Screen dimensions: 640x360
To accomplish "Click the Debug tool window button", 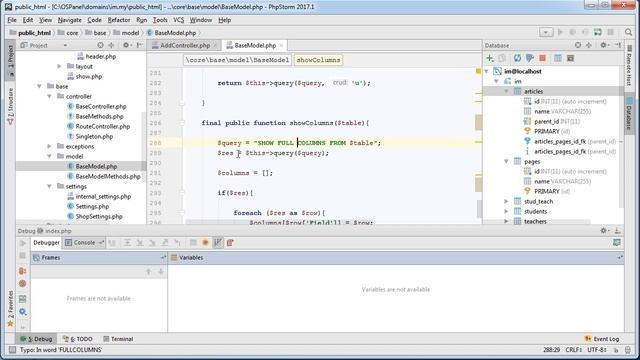I will click(36, 339).
